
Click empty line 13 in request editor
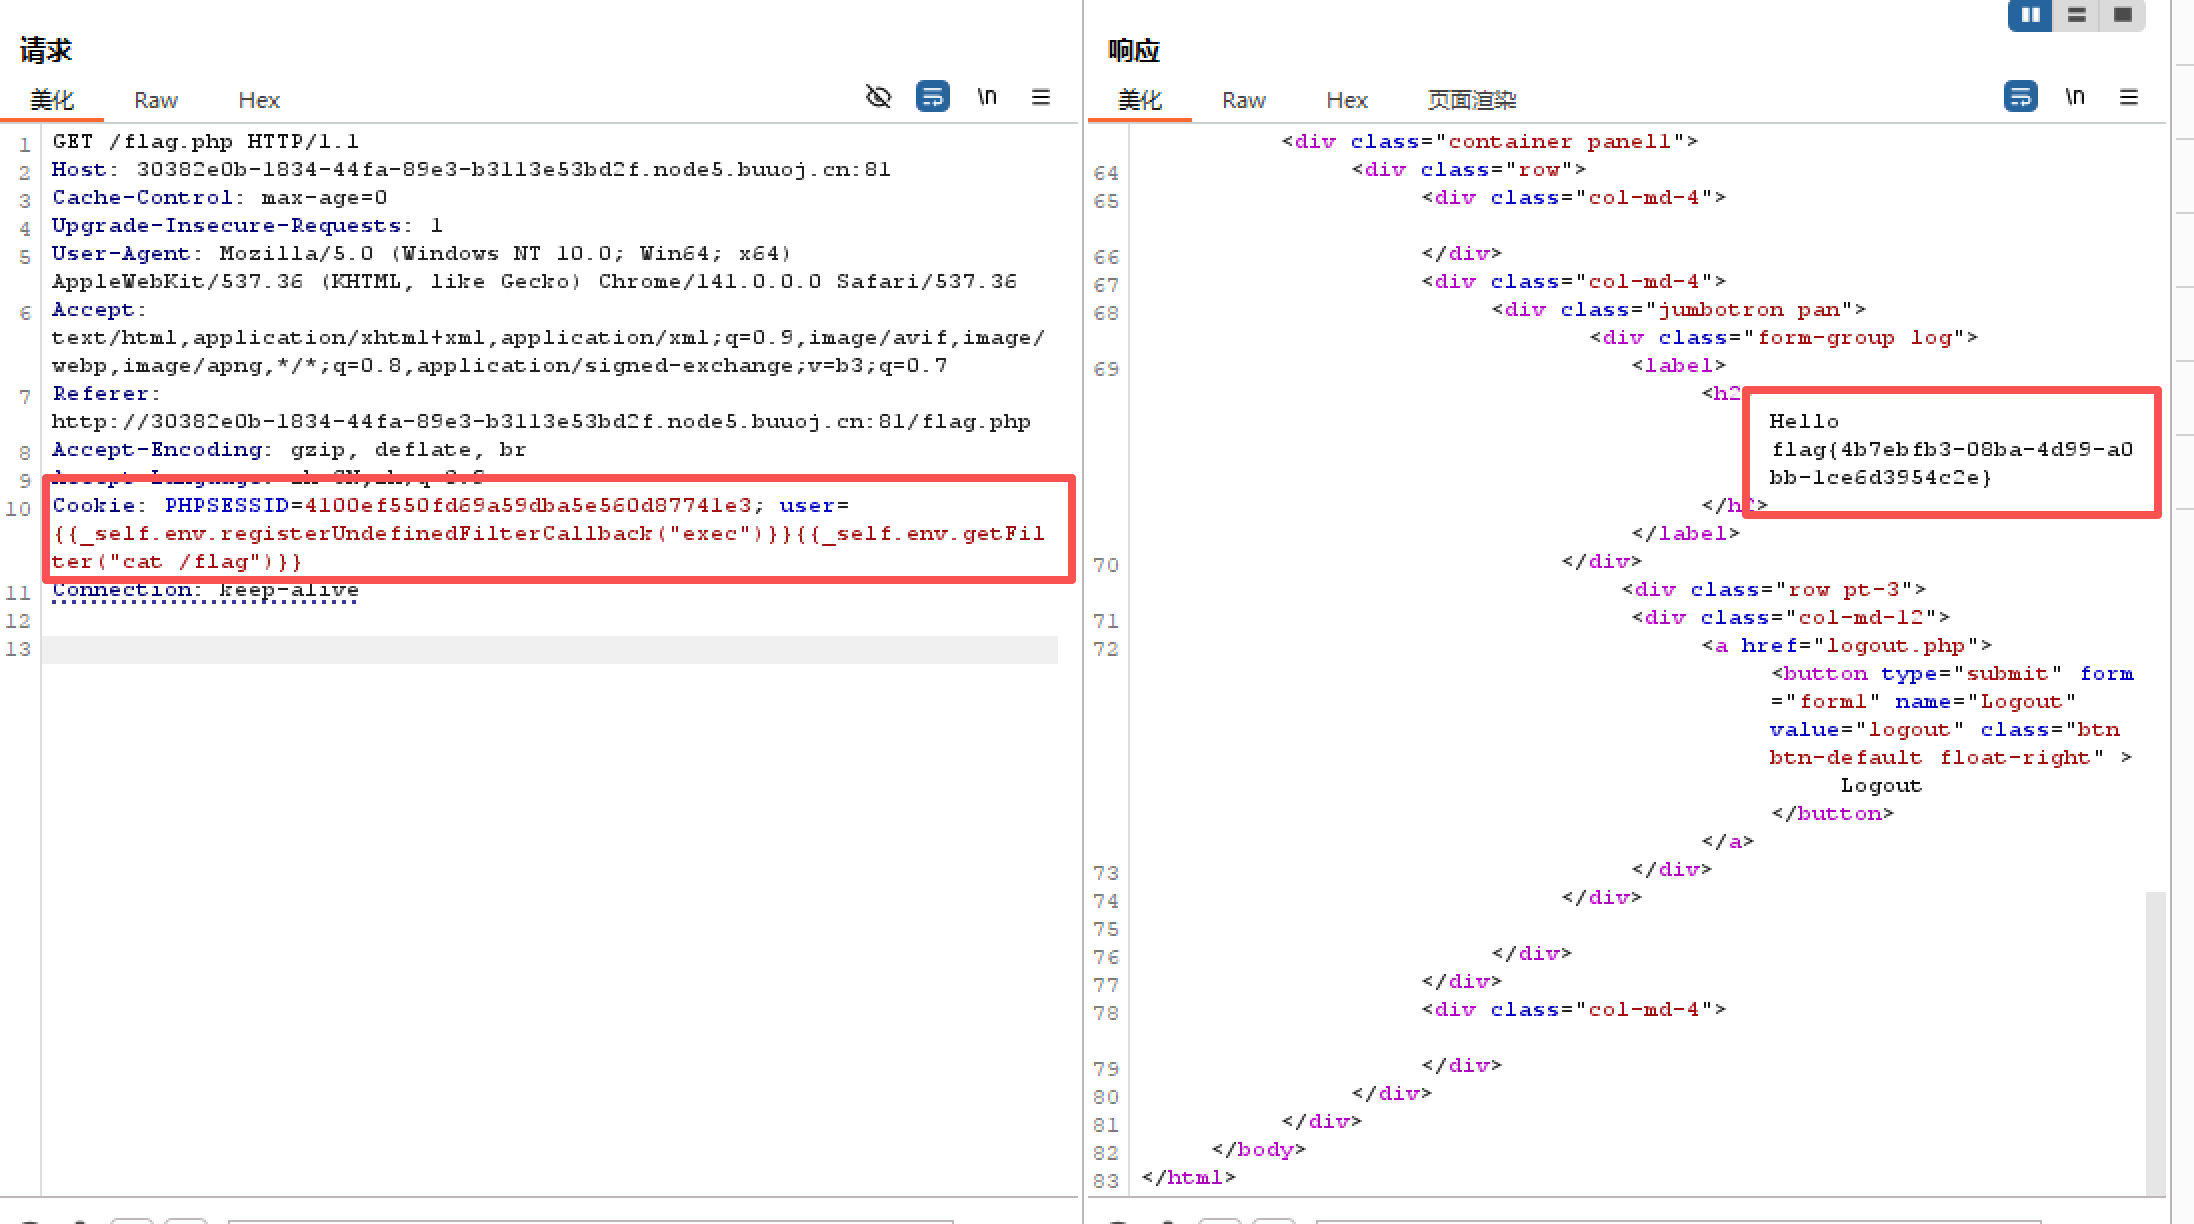coord(549,650)
